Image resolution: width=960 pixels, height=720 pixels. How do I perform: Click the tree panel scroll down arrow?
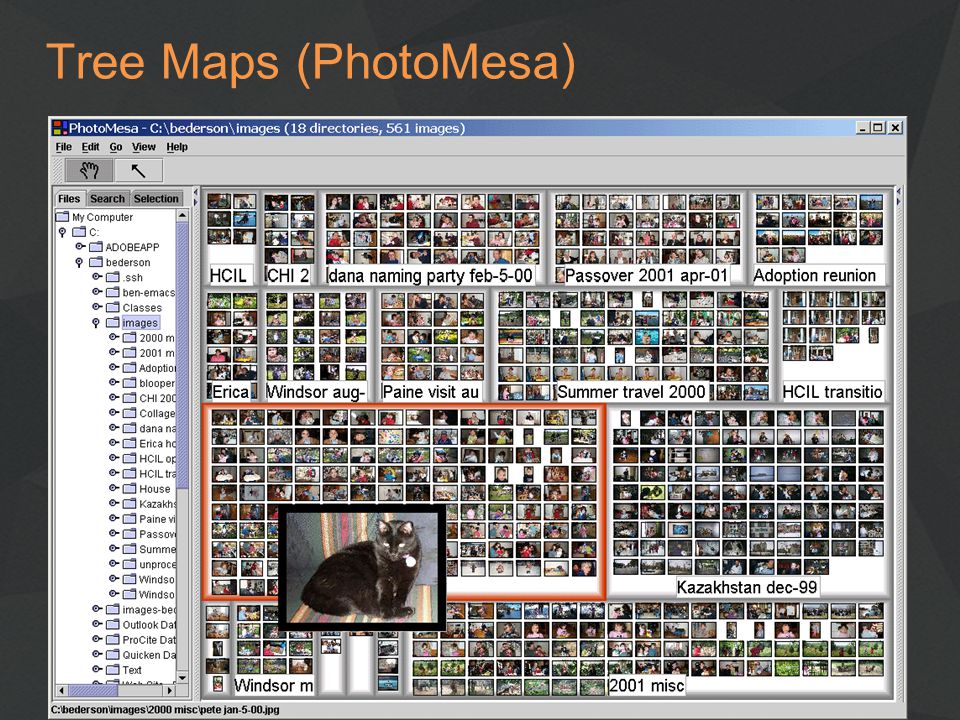[182, 678]
